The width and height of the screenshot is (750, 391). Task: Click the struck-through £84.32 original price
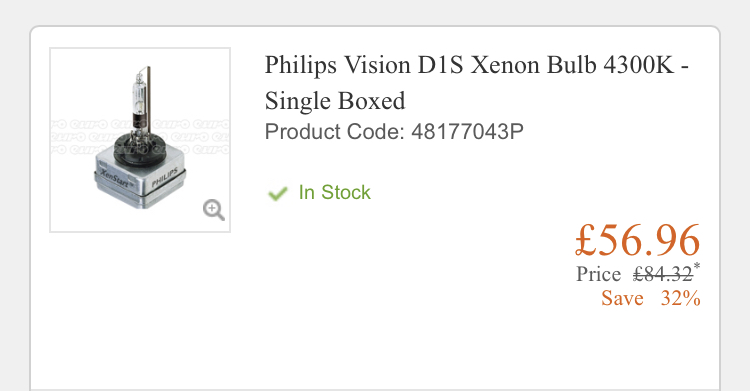click(663, 274)
